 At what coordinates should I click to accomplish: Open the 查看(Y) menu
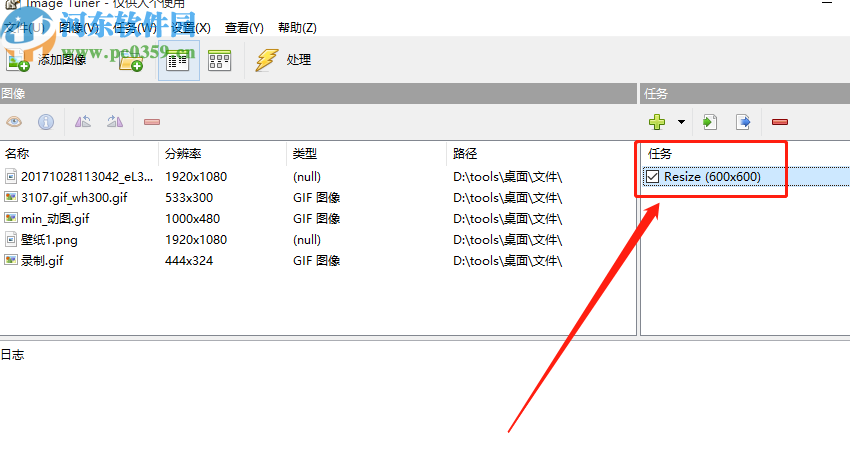[x=244, y=28]
